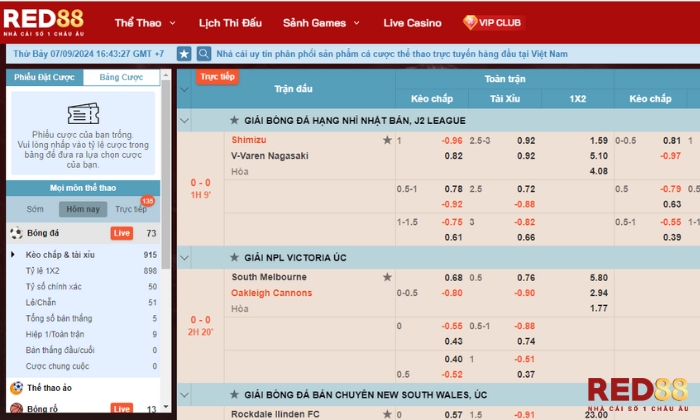The height and width of the screenshot is (420, 700).
Task: Pick draw odds 1.77 for South Melbourne match
Action: pos(599,308)
